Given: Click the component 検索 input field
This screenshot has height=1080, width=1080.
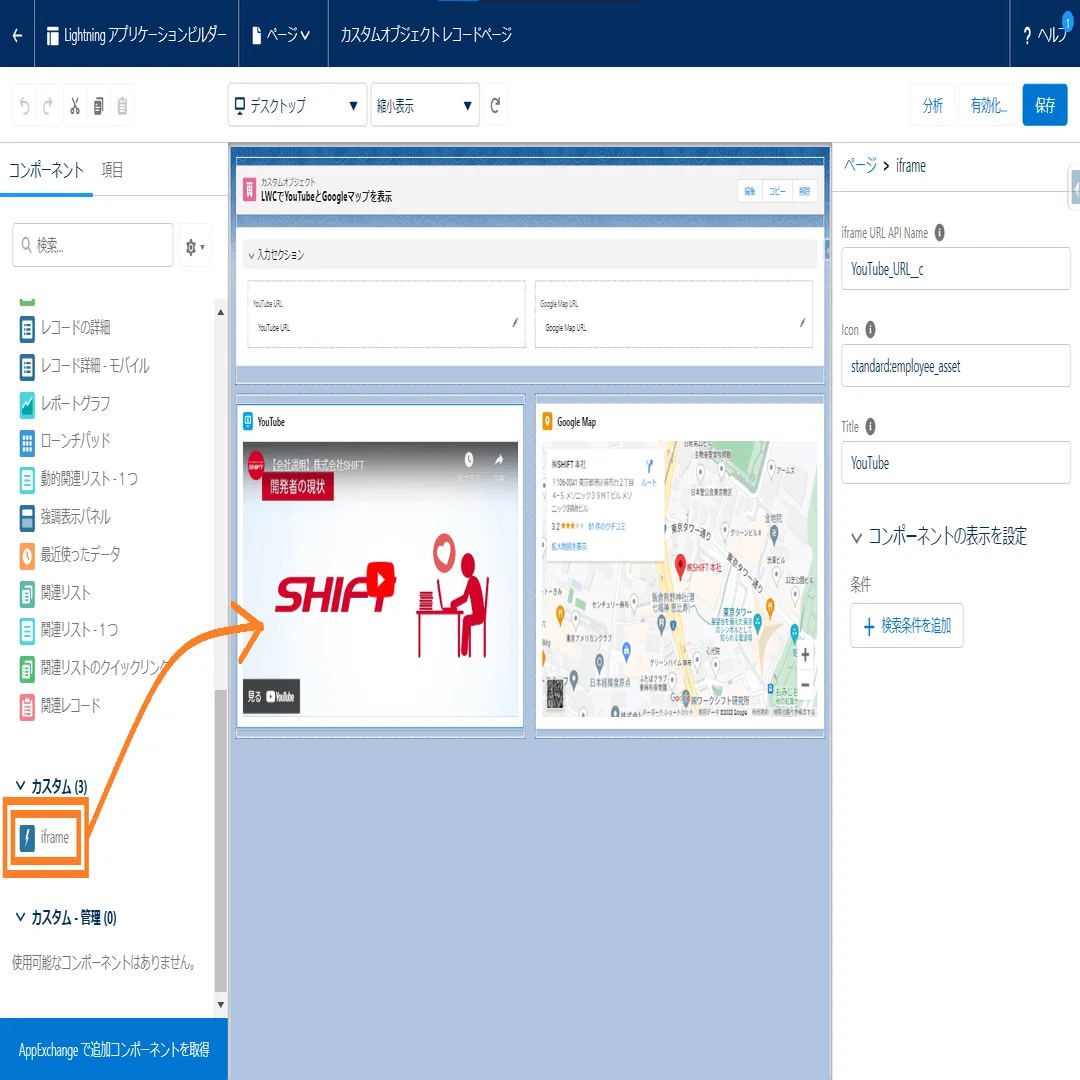Looking at the screenshot, I should coord(92,245).
